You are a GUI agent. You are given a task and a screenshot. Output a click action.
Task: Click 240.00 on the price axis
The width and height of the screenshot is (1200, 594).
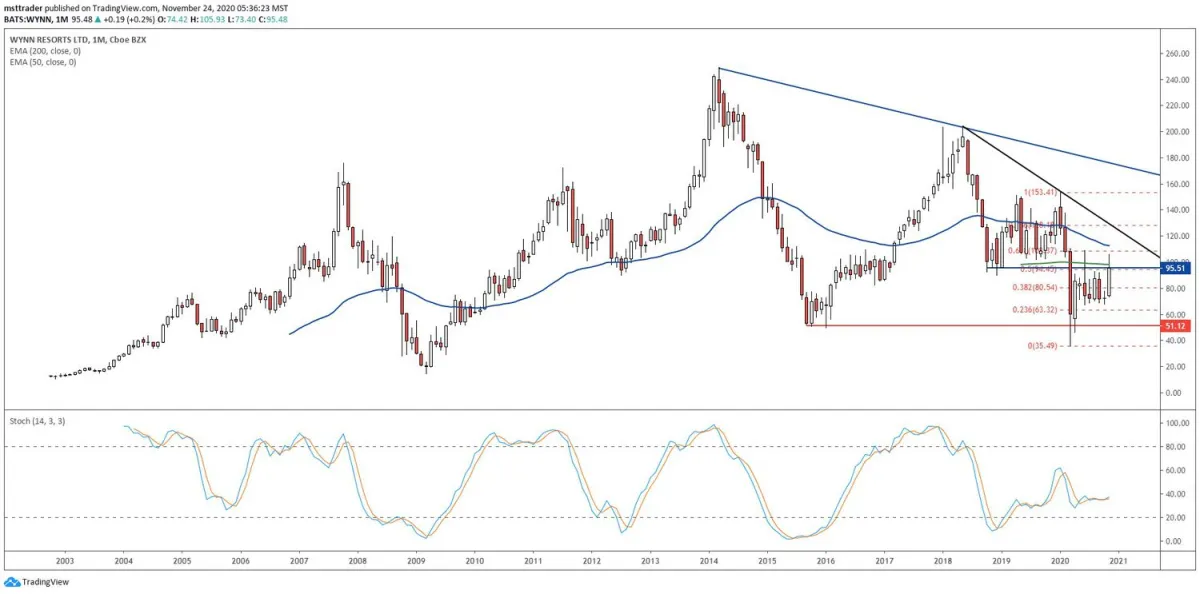coord(1178,80)
